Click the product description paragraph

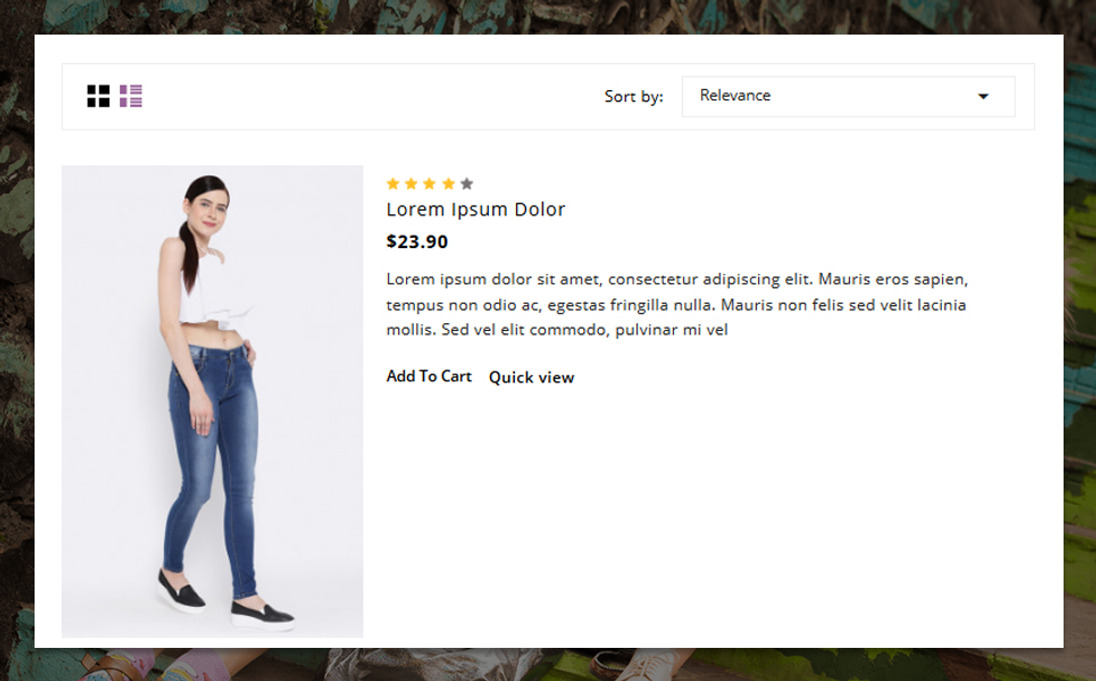tap(676, 304)
